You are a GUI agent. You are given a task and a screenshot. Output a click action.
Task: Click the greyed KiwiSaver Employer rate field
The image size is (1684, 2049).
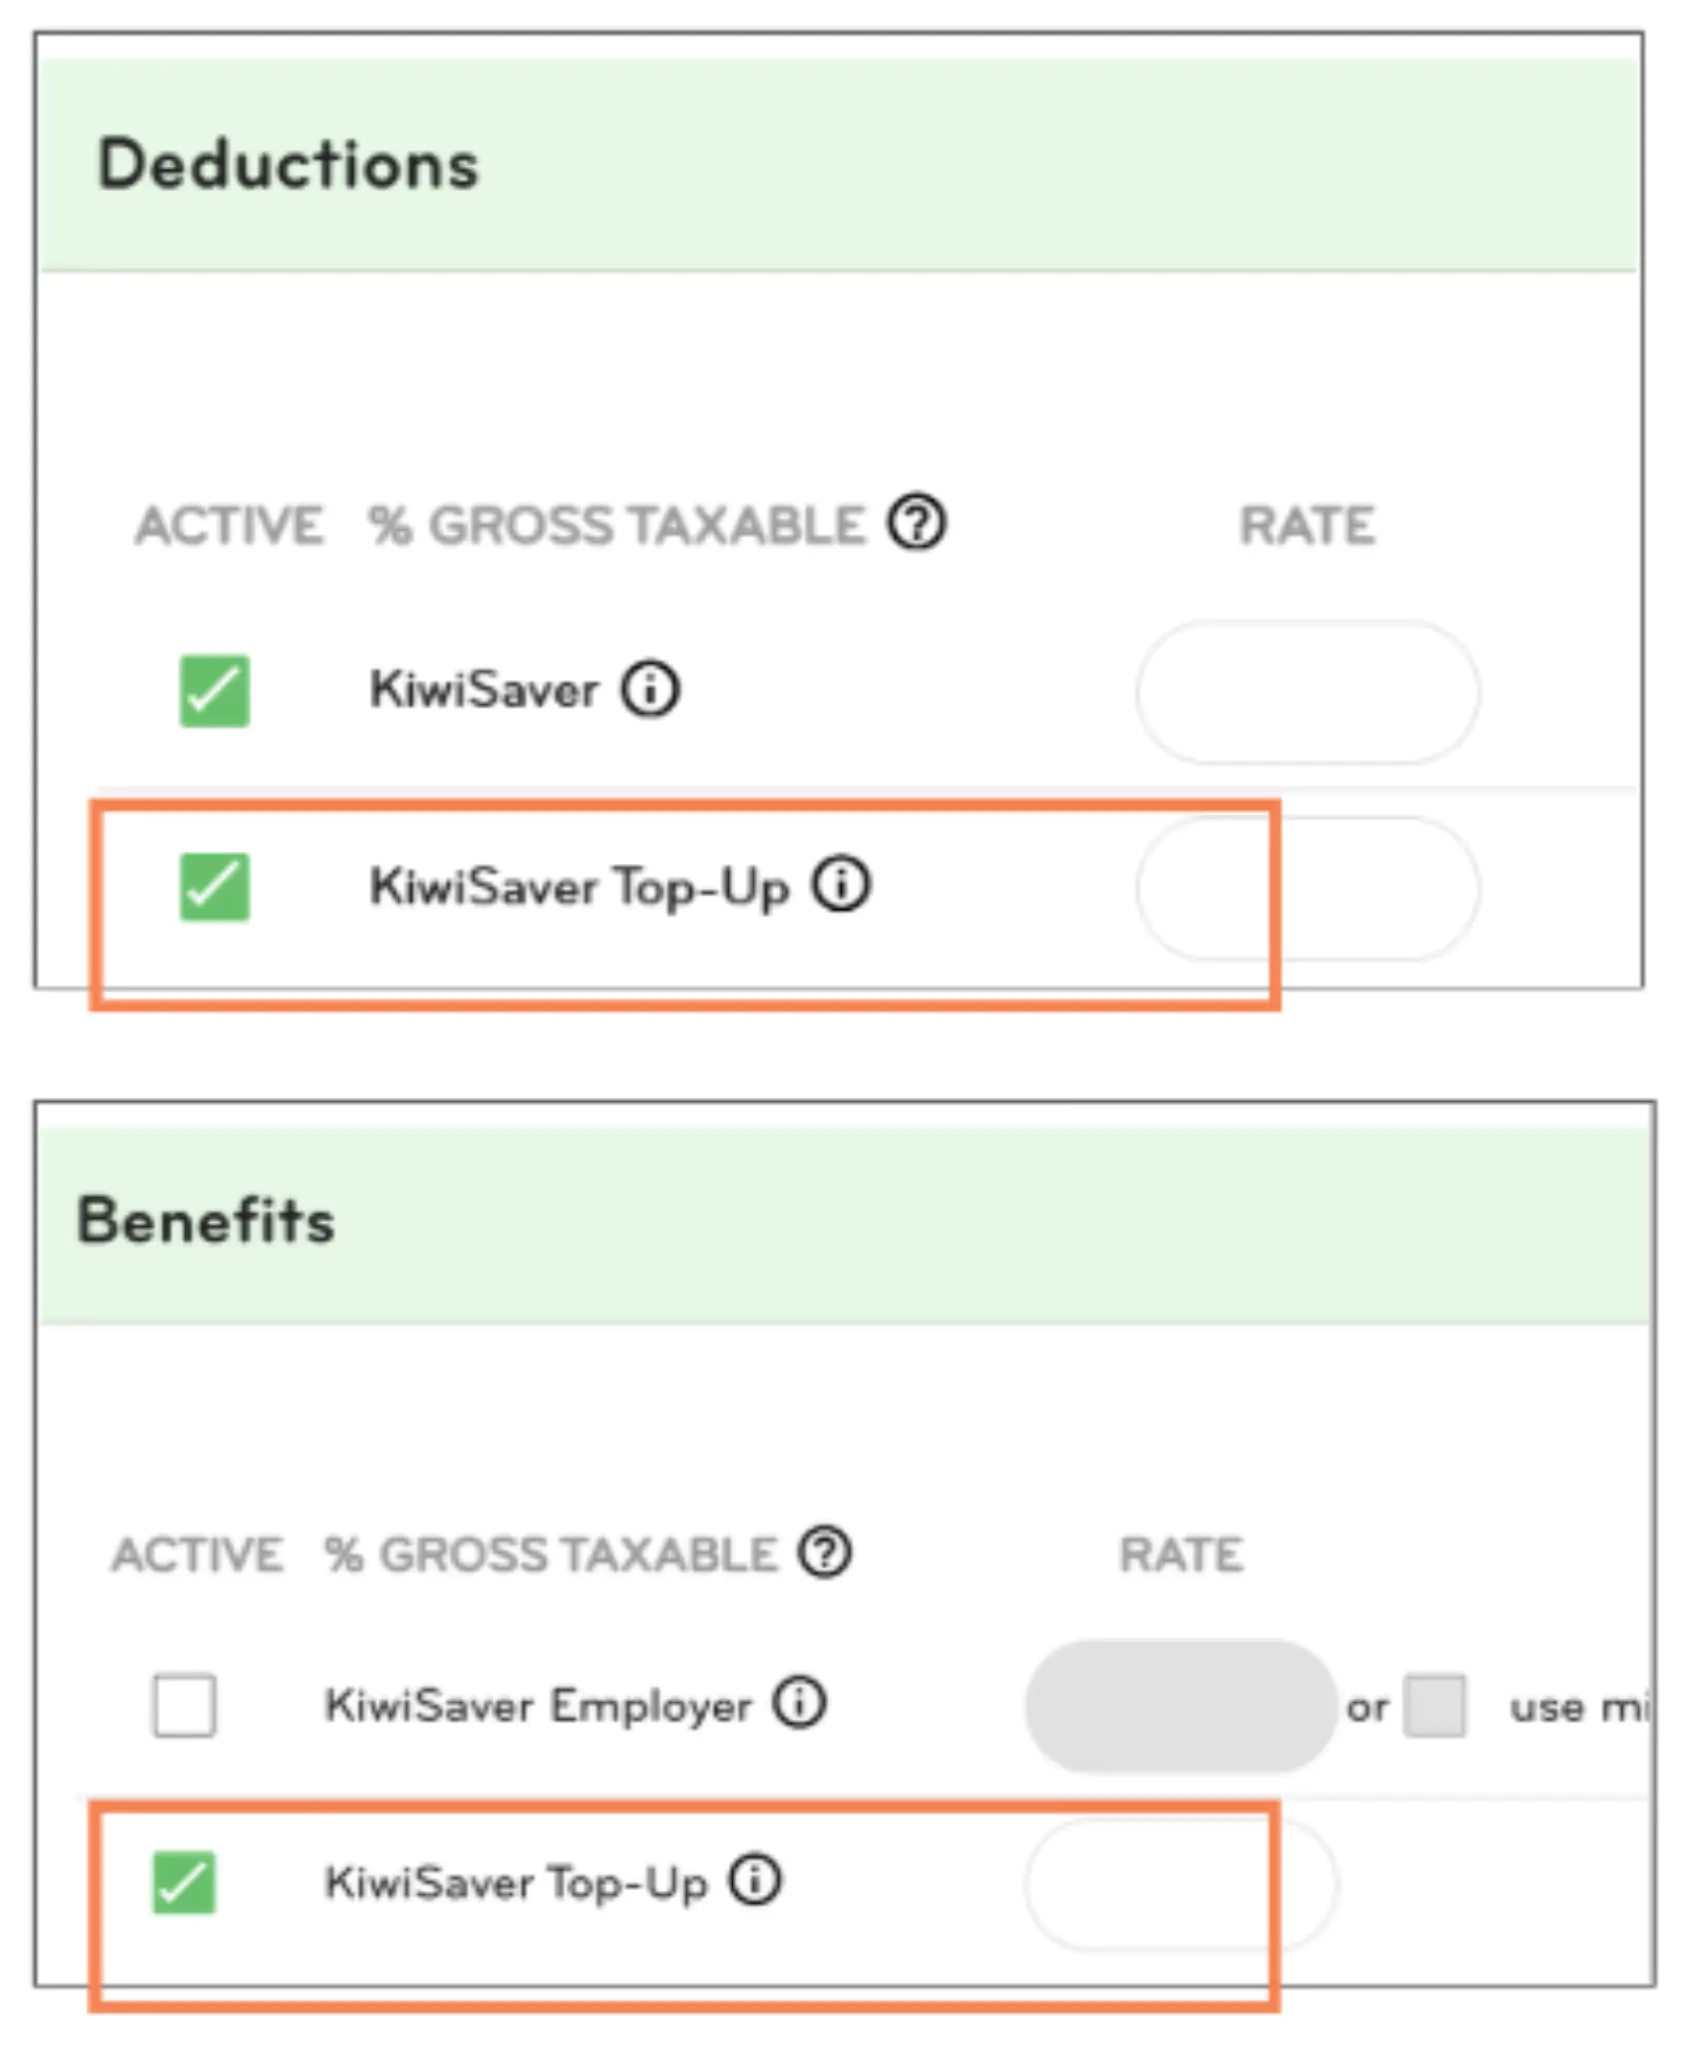pyautogui.click(x=1180, y=1706)
